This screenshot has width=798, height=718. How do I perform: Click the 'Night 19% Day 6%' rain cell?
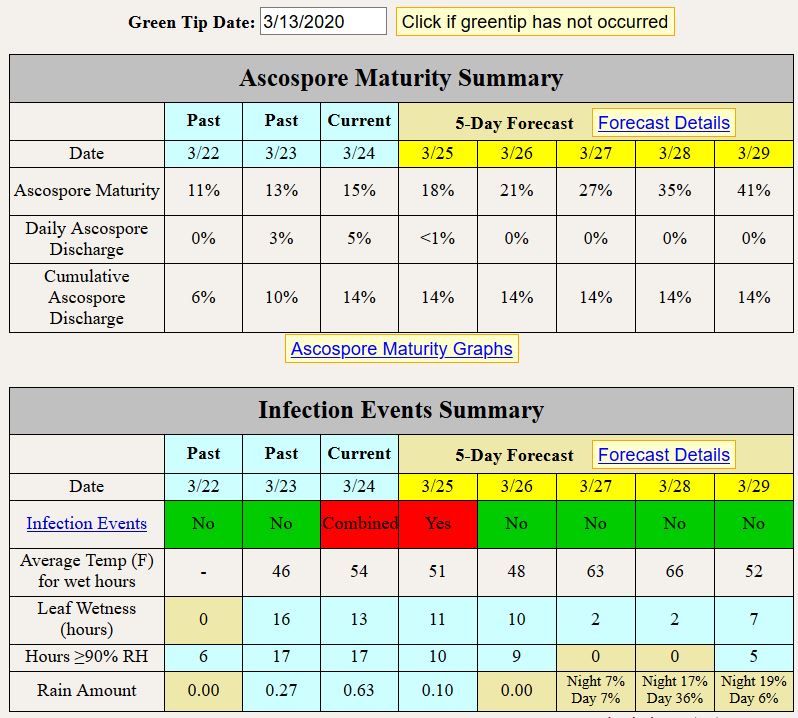point(754,691)
